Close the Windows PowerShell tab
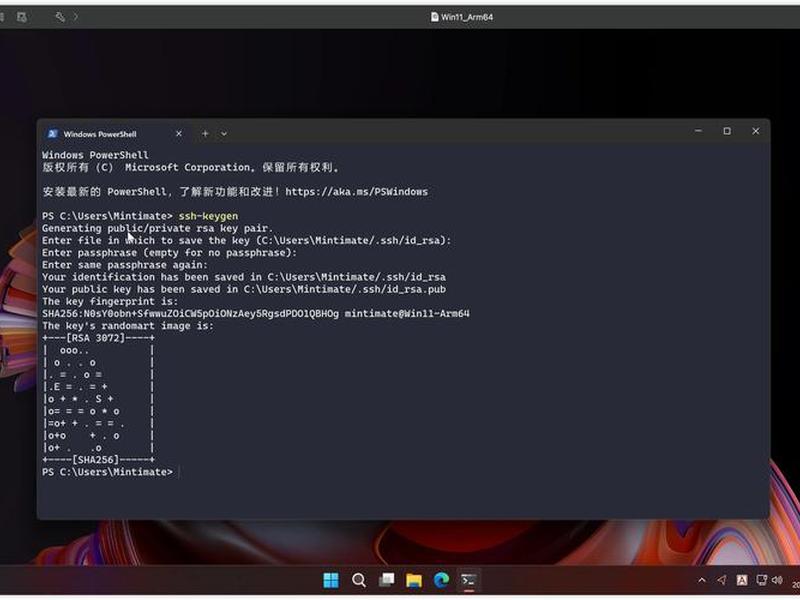 pos(179,134)
